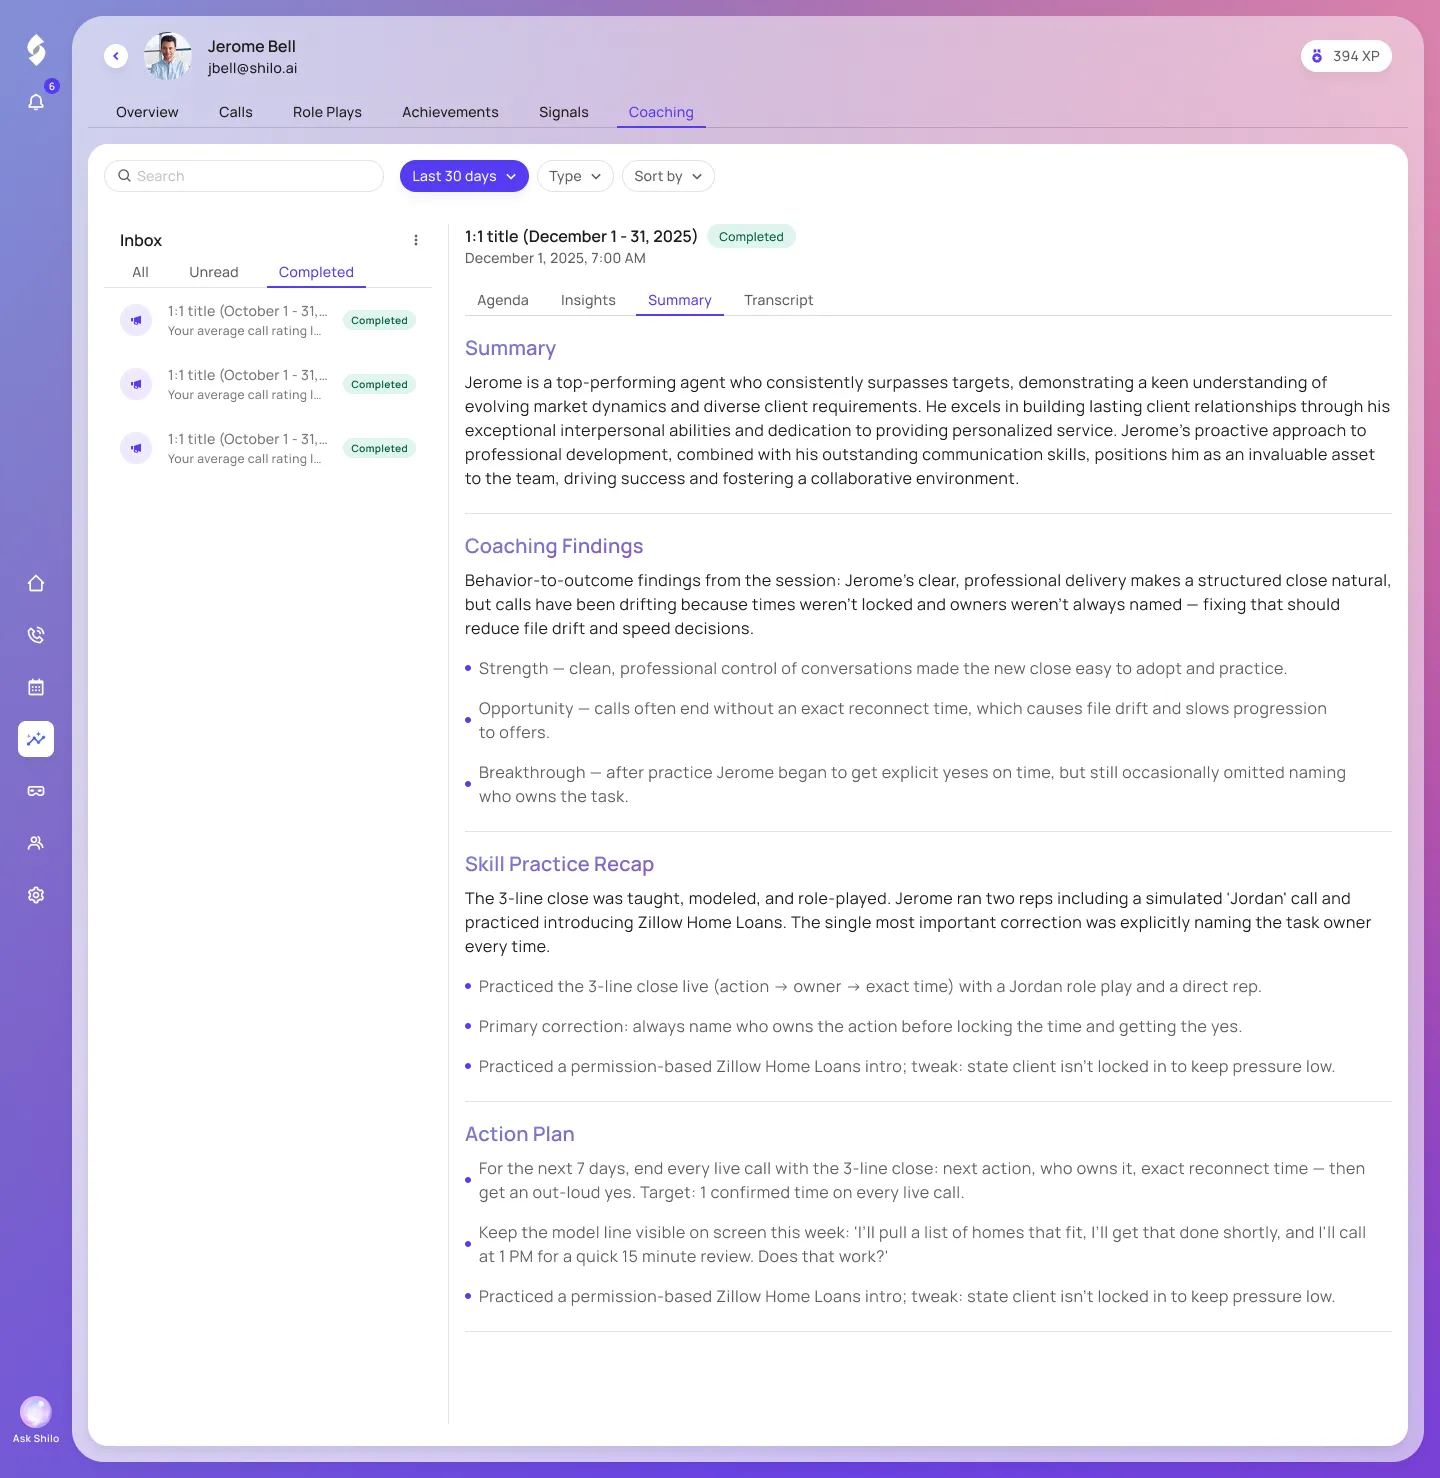Open the Insights tab
Viewport: 1440px width, 1478px height.
588,300
